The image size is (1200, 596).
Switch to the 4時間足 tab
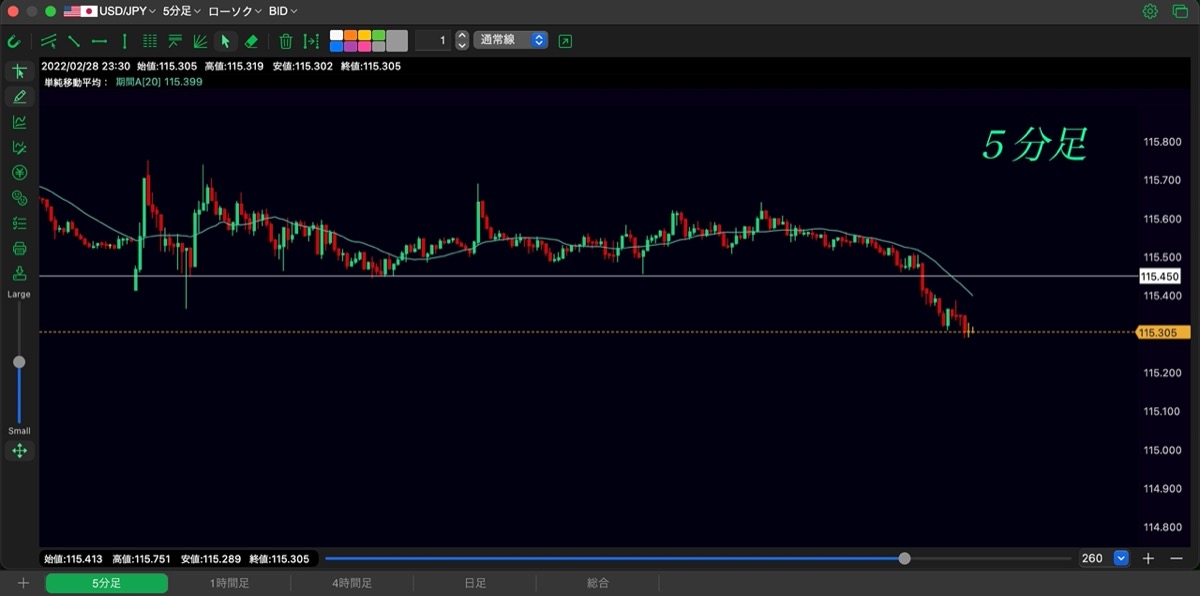tap(352, 583)
